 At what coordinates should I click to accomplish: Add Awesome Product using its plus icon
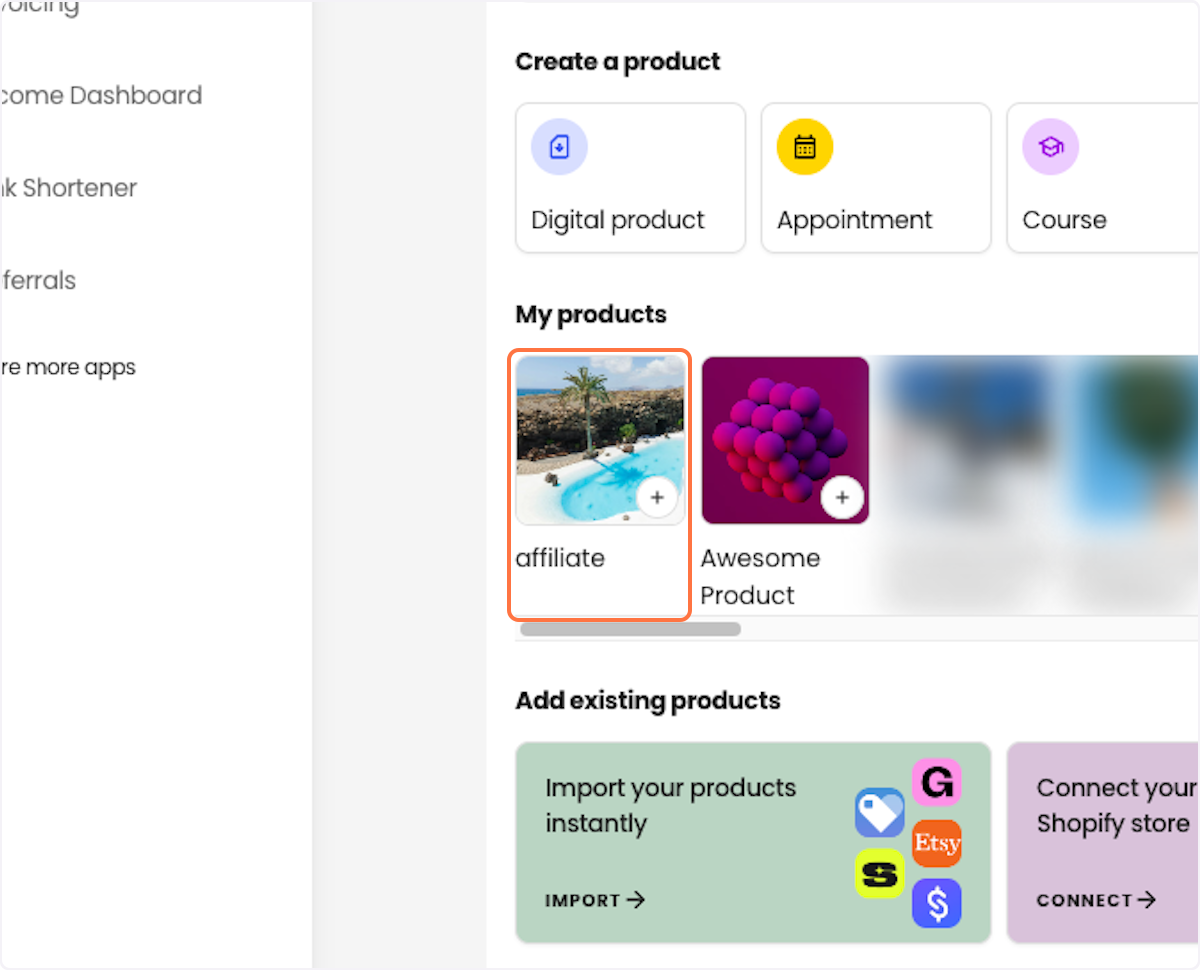842,497
